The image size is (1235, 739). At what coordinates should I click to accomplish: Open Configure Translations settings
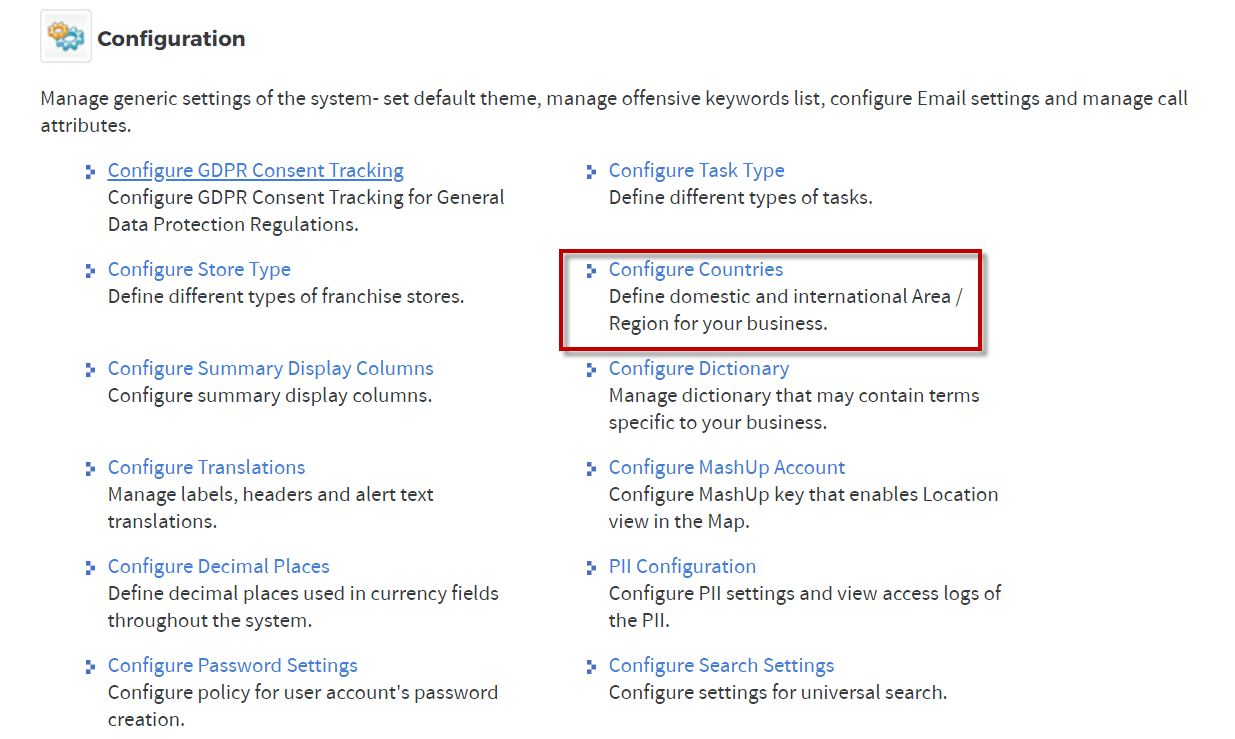[x=207, y=468]
